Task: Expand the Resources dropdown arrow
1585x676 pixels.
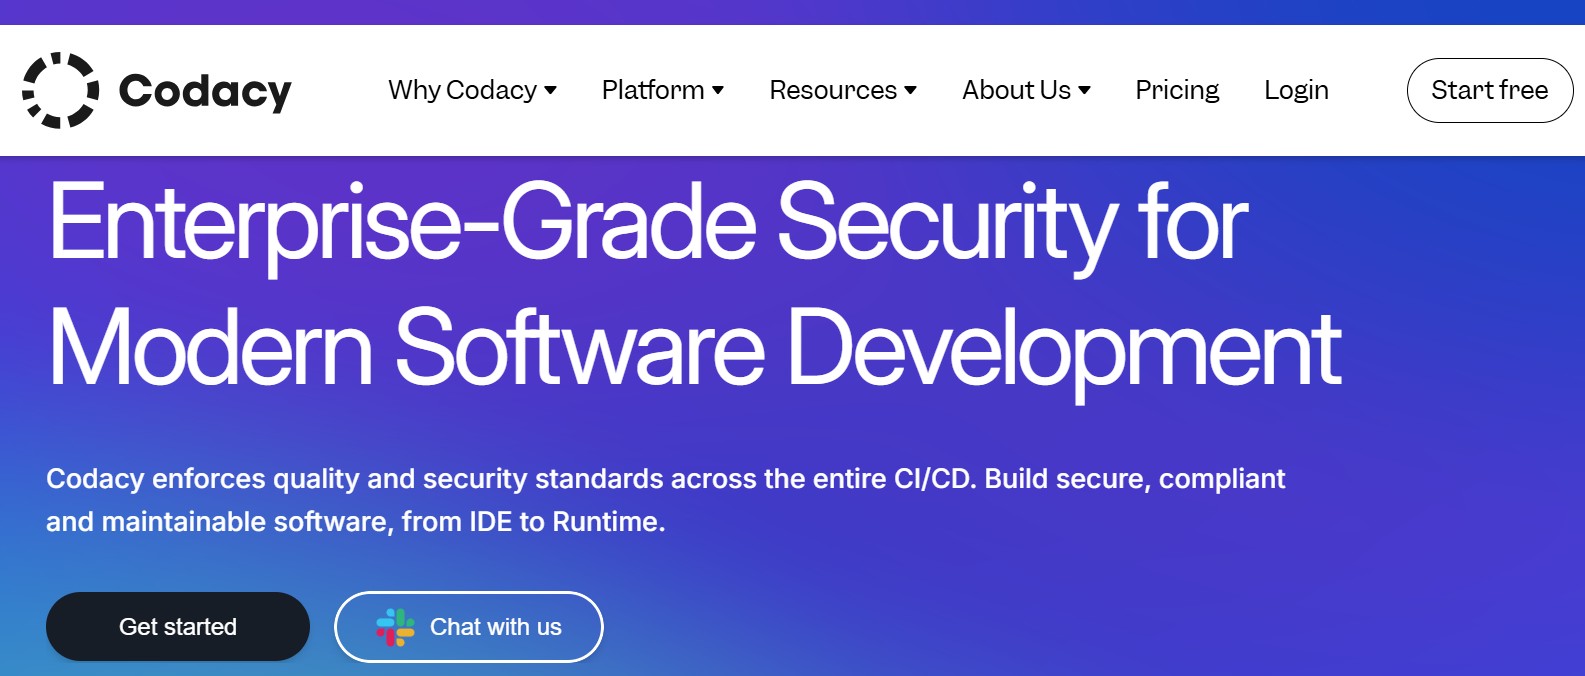Action: (x=910, y=91)
